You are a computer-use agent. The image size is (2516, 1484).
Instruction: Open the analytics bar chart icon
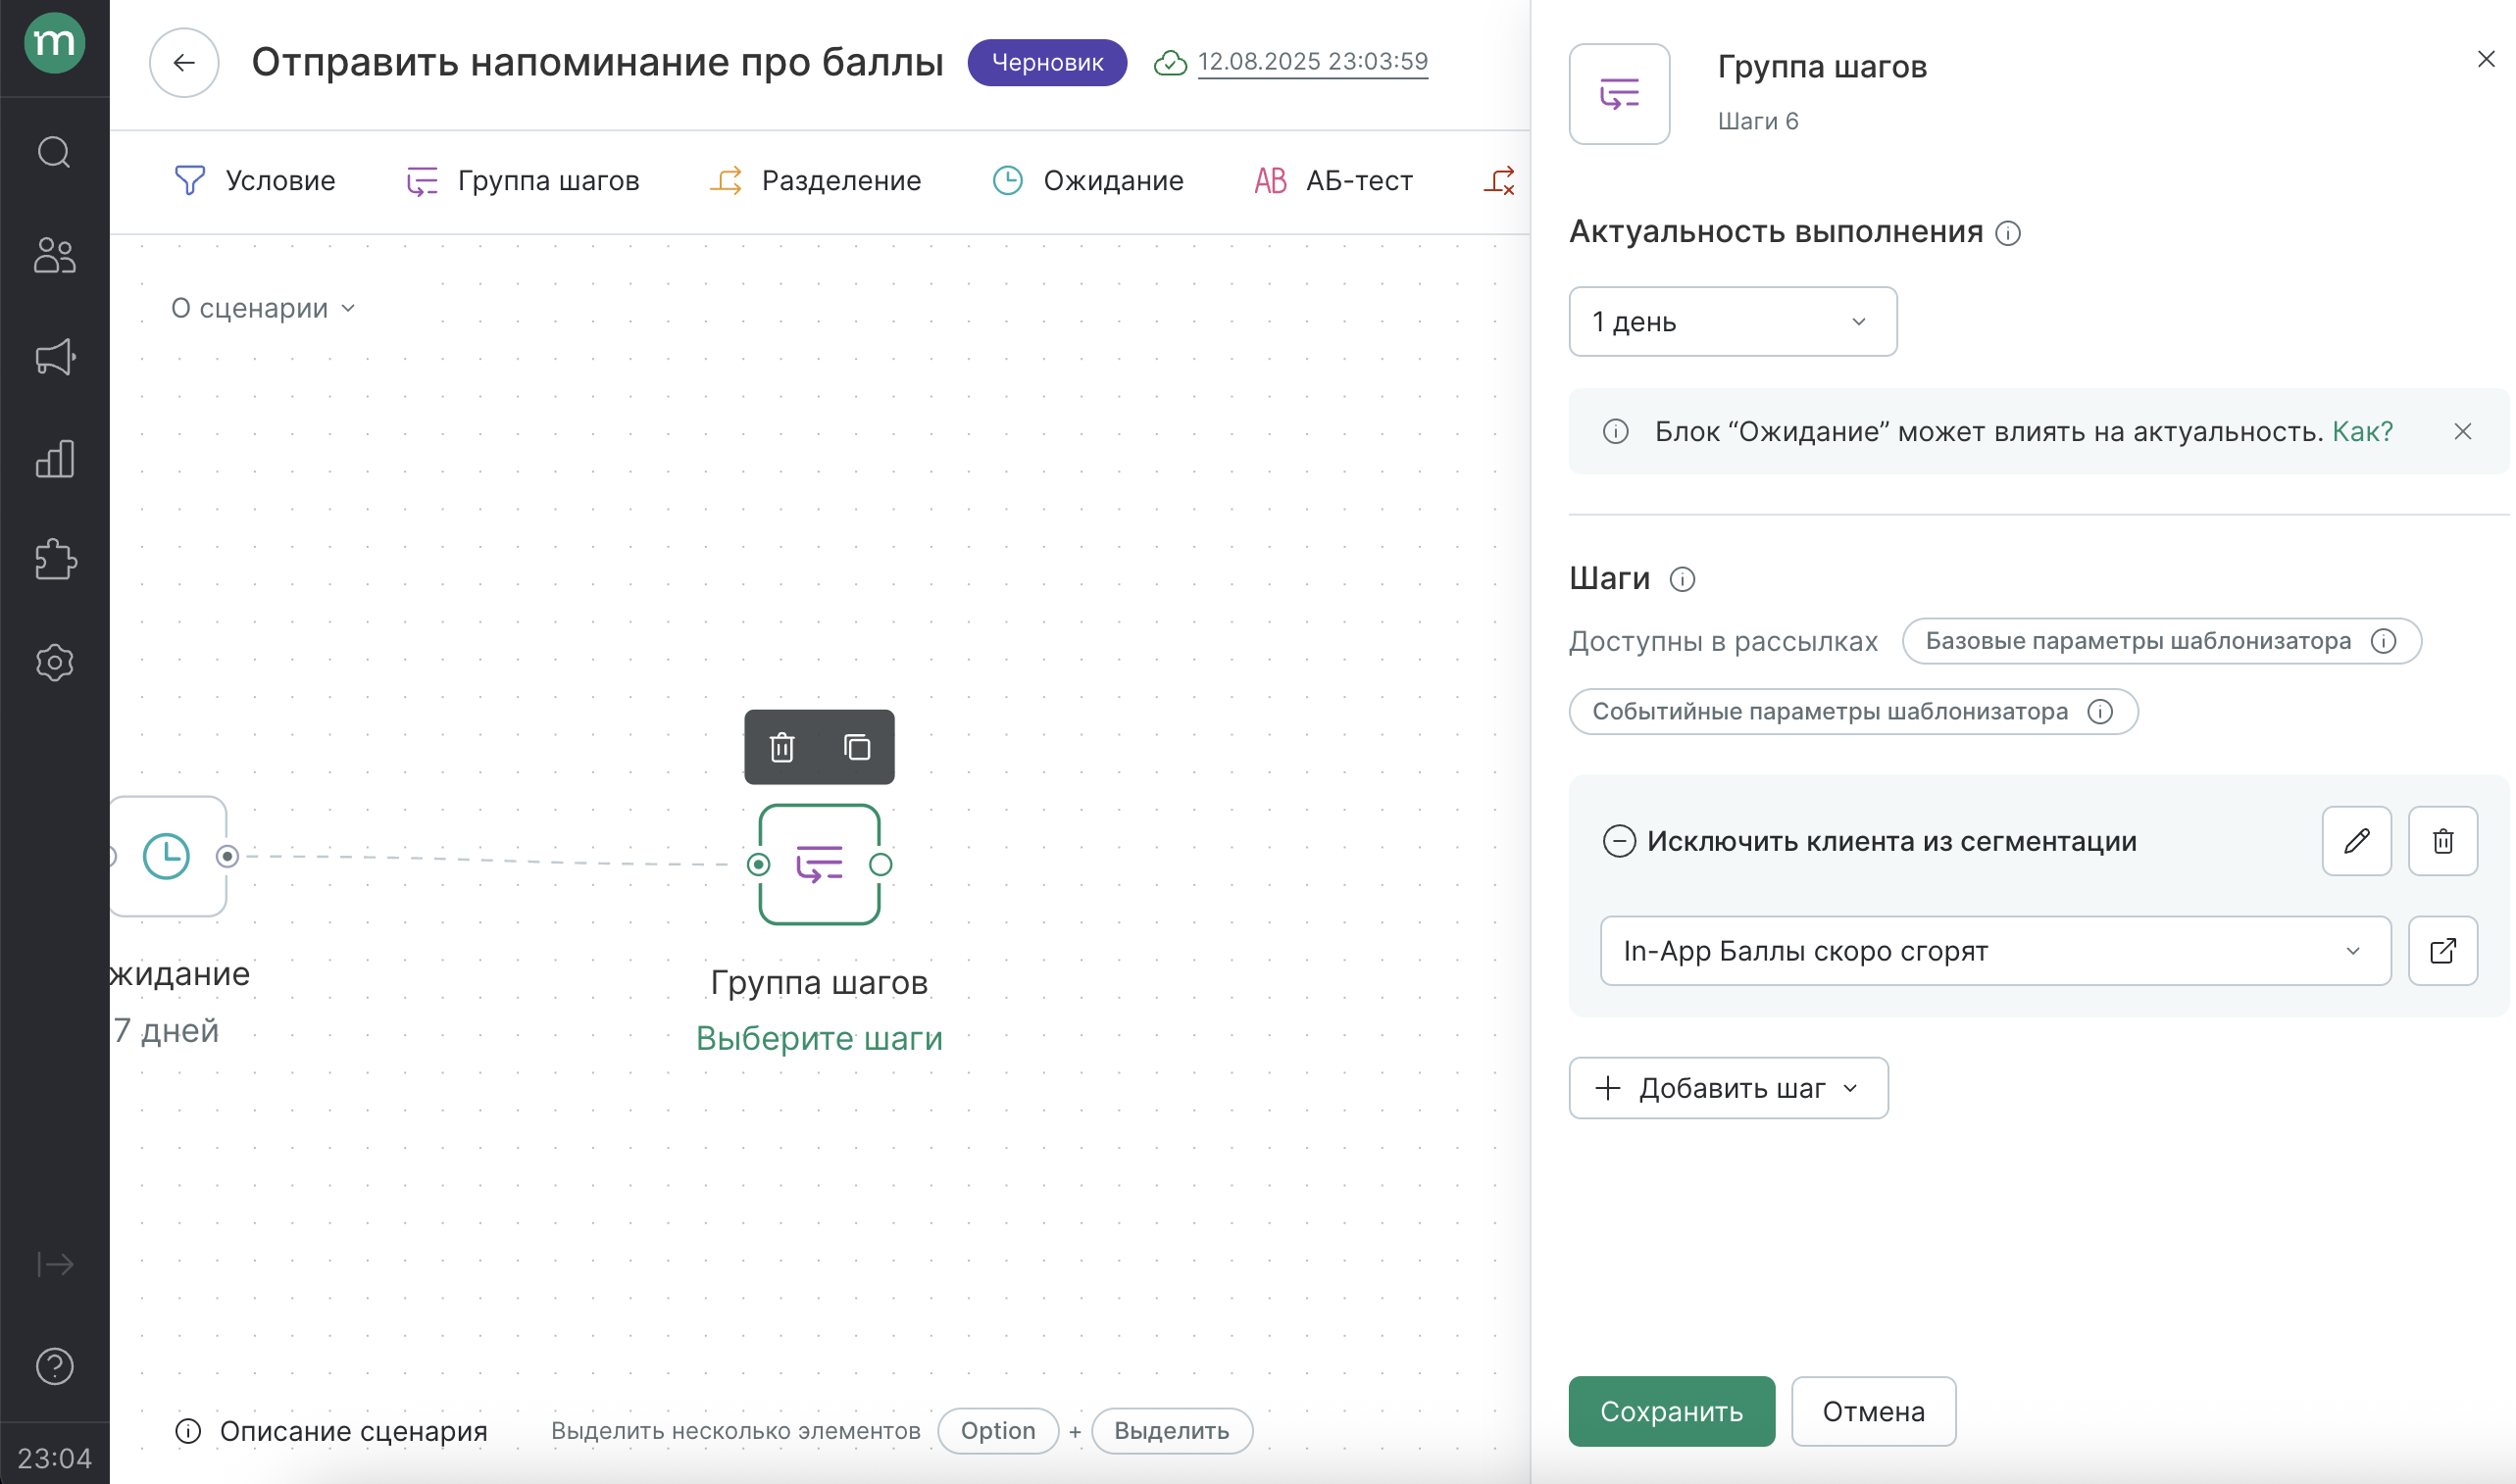(54, 459)
